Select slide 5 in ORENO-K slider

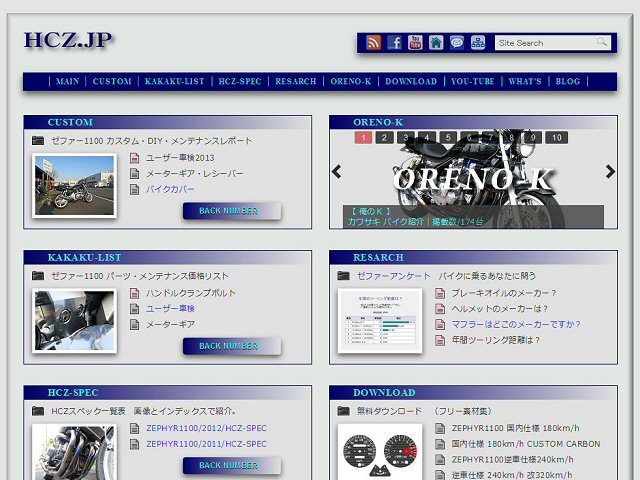(448, 138)
